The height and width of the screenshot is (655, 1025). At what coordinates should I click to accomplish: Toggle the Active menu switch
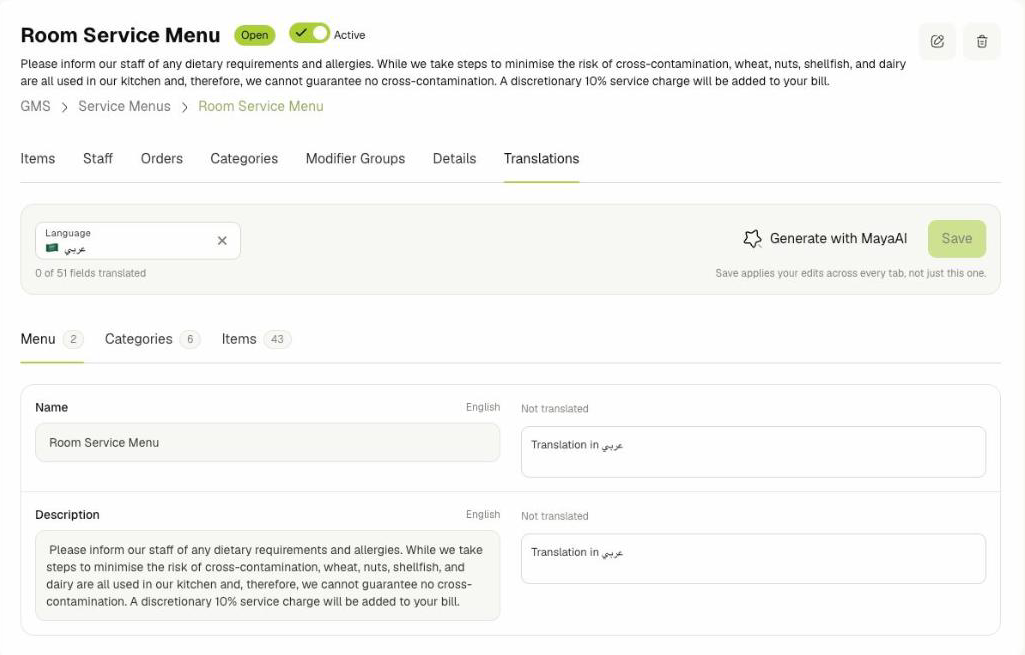pyautogui.click(x=309, y=33)
